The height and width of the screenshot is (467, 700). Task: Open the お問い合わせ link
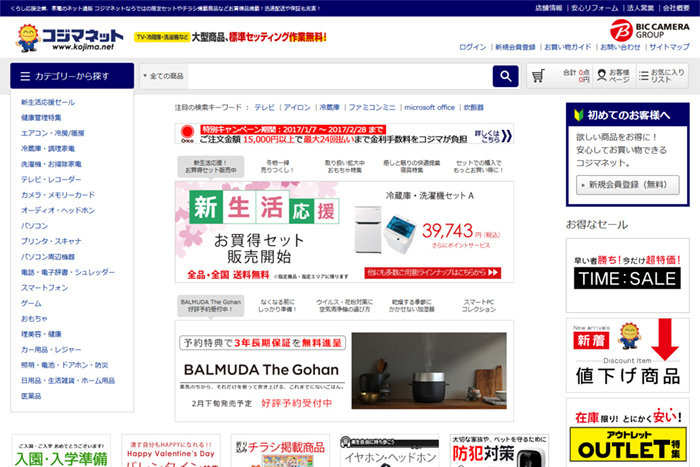click(x=620, y=47)
